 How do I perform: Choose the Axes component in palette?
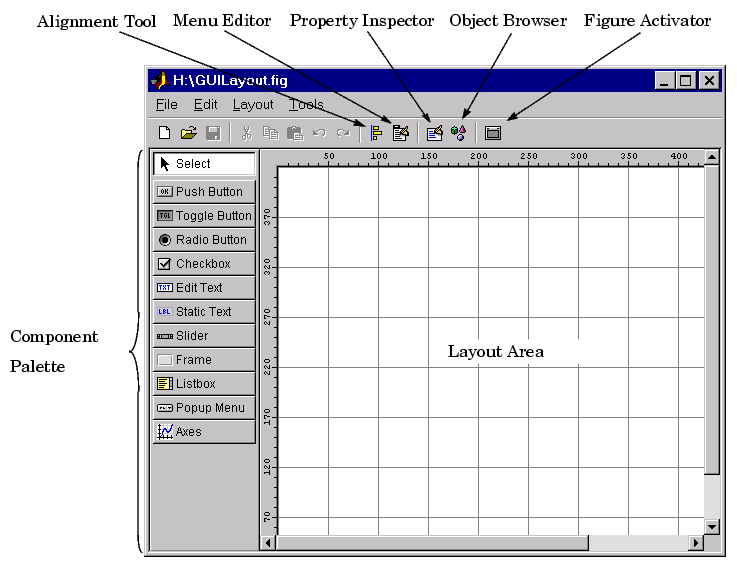(204, 431)
